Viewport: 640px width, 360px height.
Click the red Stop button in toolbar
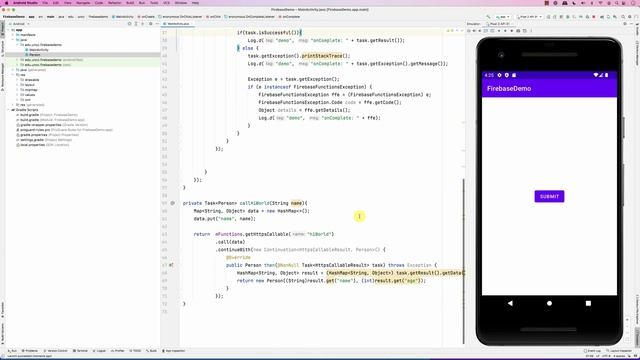(594, 17)
